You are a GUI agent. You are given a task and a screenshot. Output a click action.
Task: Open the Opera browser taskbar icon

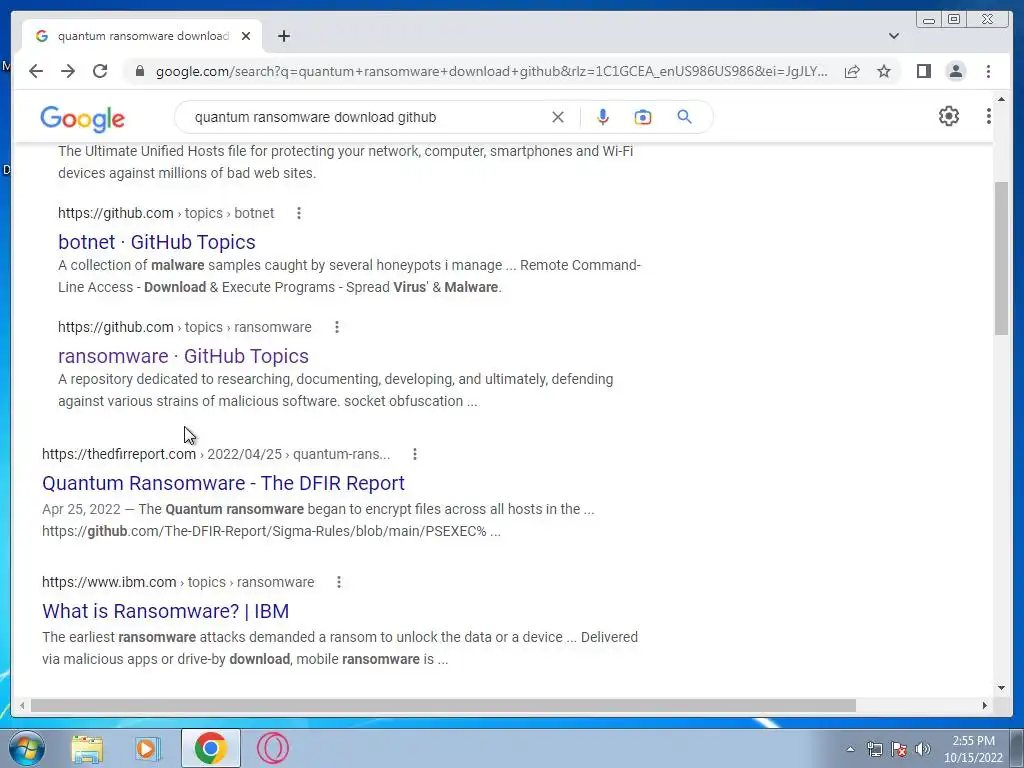tap(273, 748)
